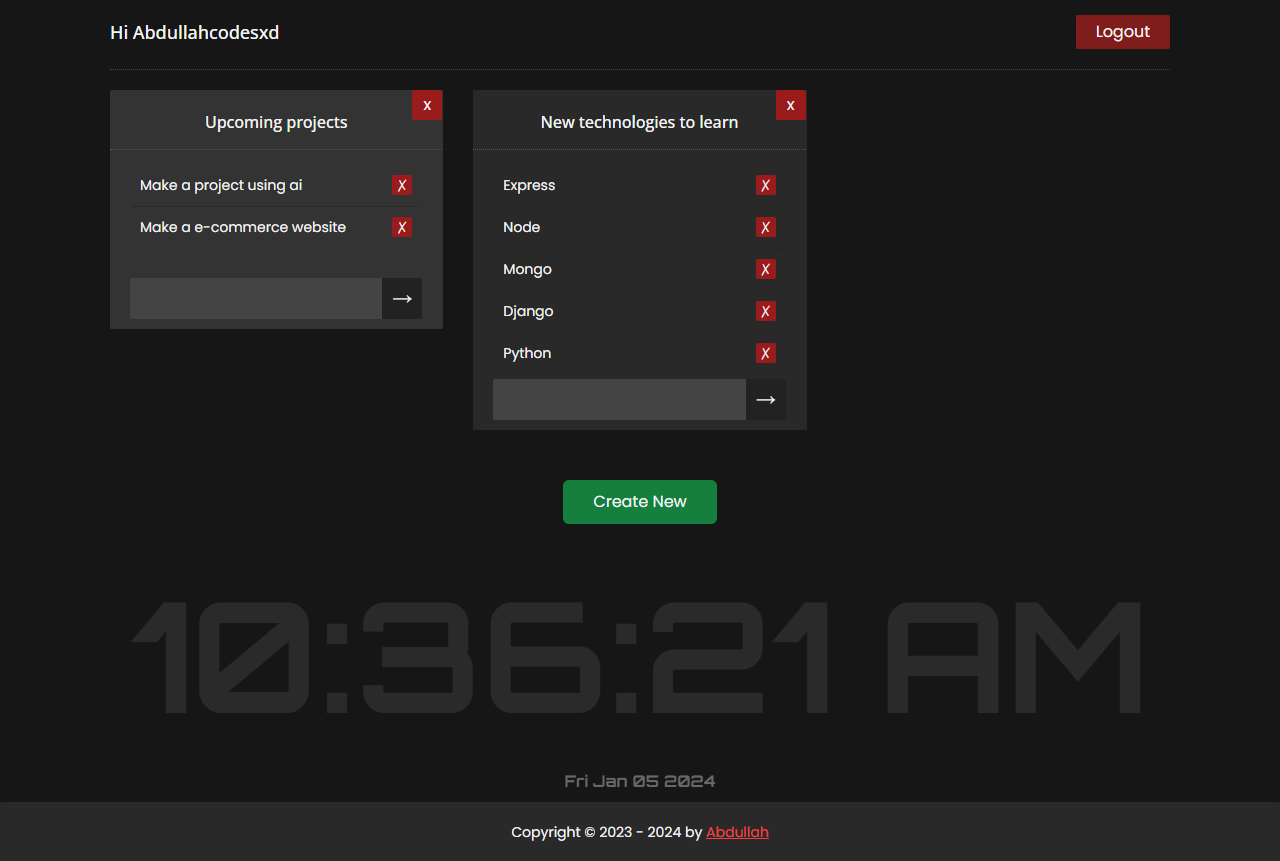This screenshot has width=1280, height=861.
Task: Submit new item arrow in Upcoming projects
Action: (402, 299)
